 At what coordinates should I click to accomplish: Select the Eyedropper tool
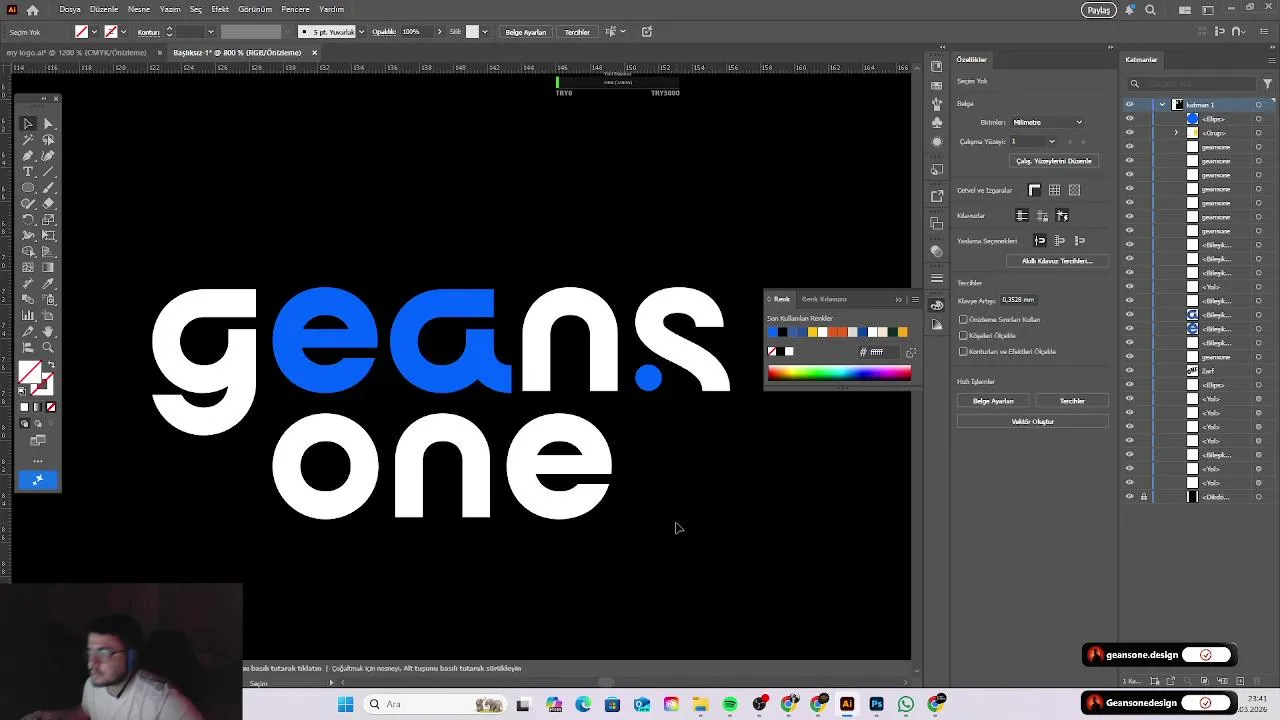coord(48,284)
